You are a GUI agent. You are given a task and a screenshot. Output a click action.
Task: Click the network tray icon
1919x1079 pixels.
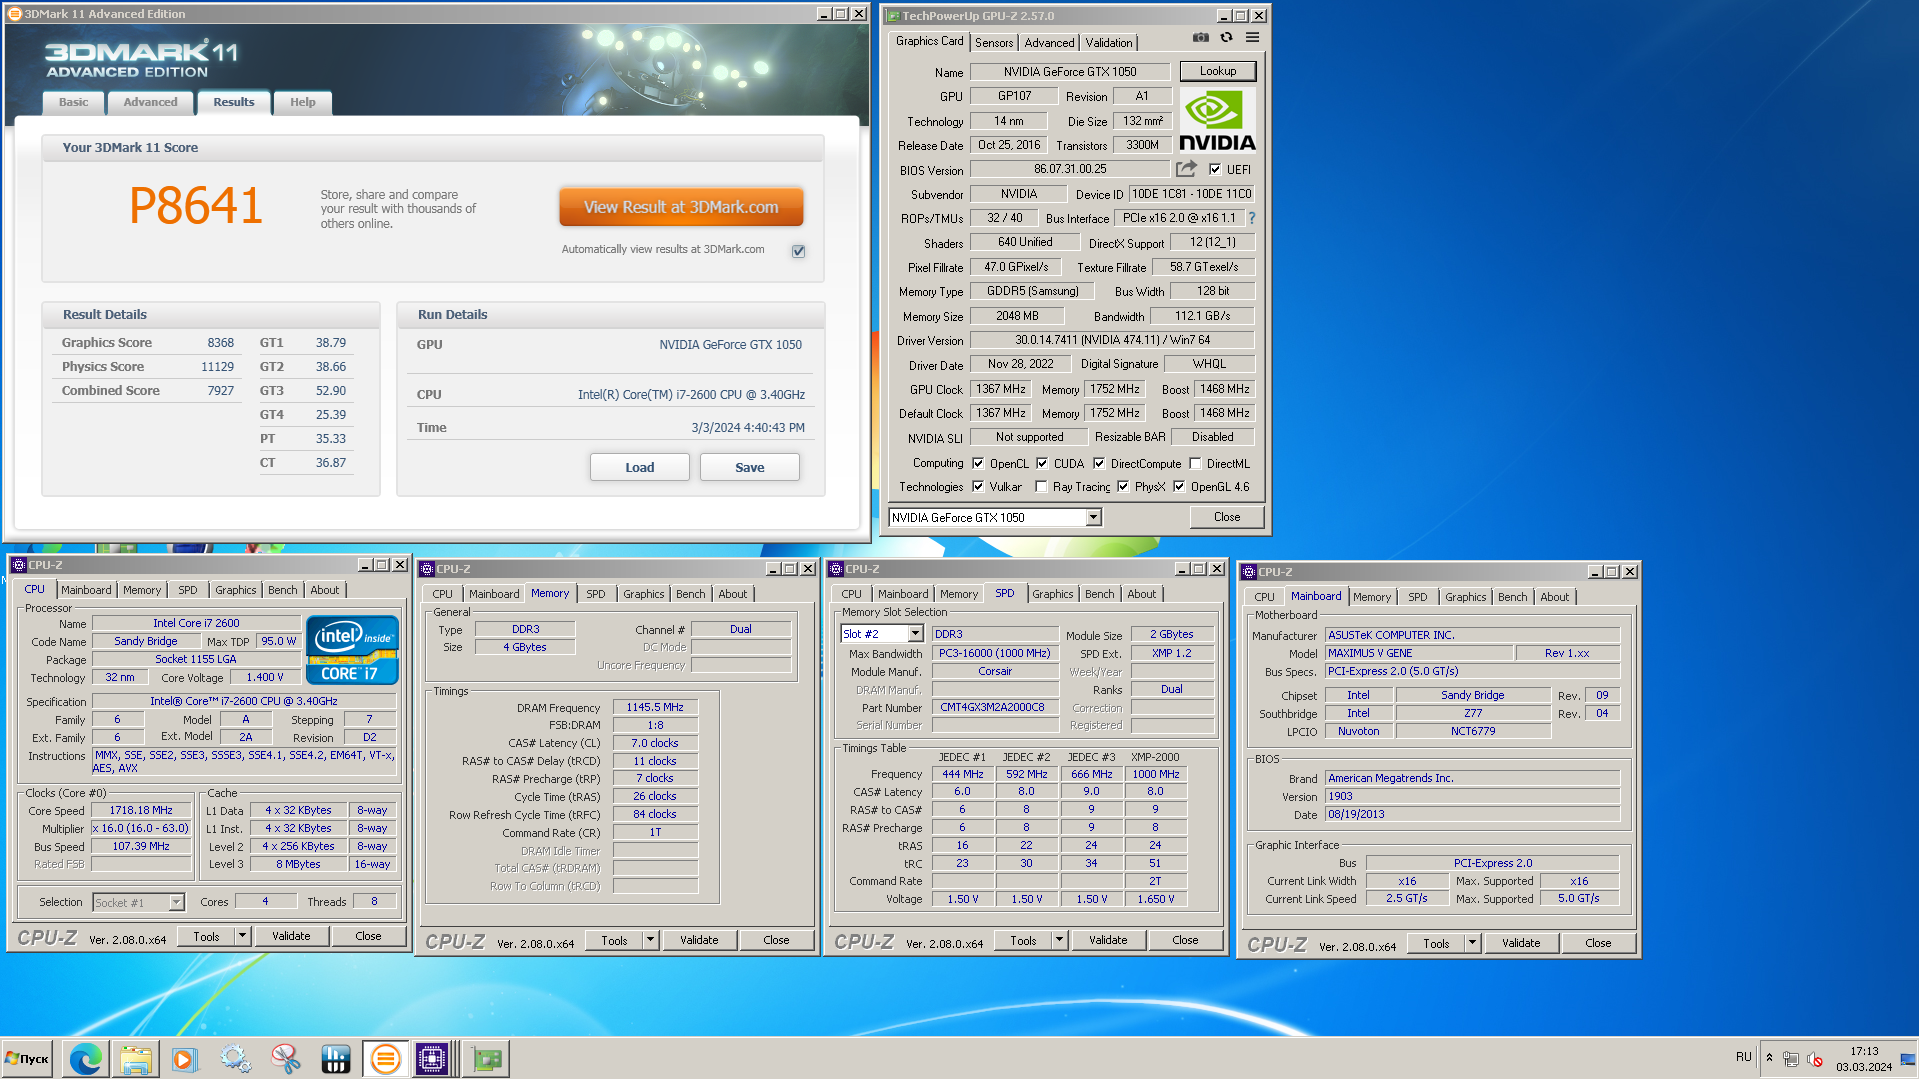pos(1791,1059)
